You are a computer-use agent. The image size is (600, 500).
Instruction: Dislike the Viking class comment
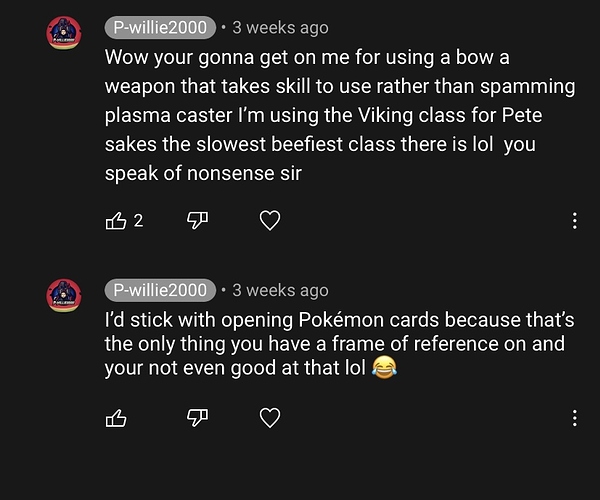(196, 220)
